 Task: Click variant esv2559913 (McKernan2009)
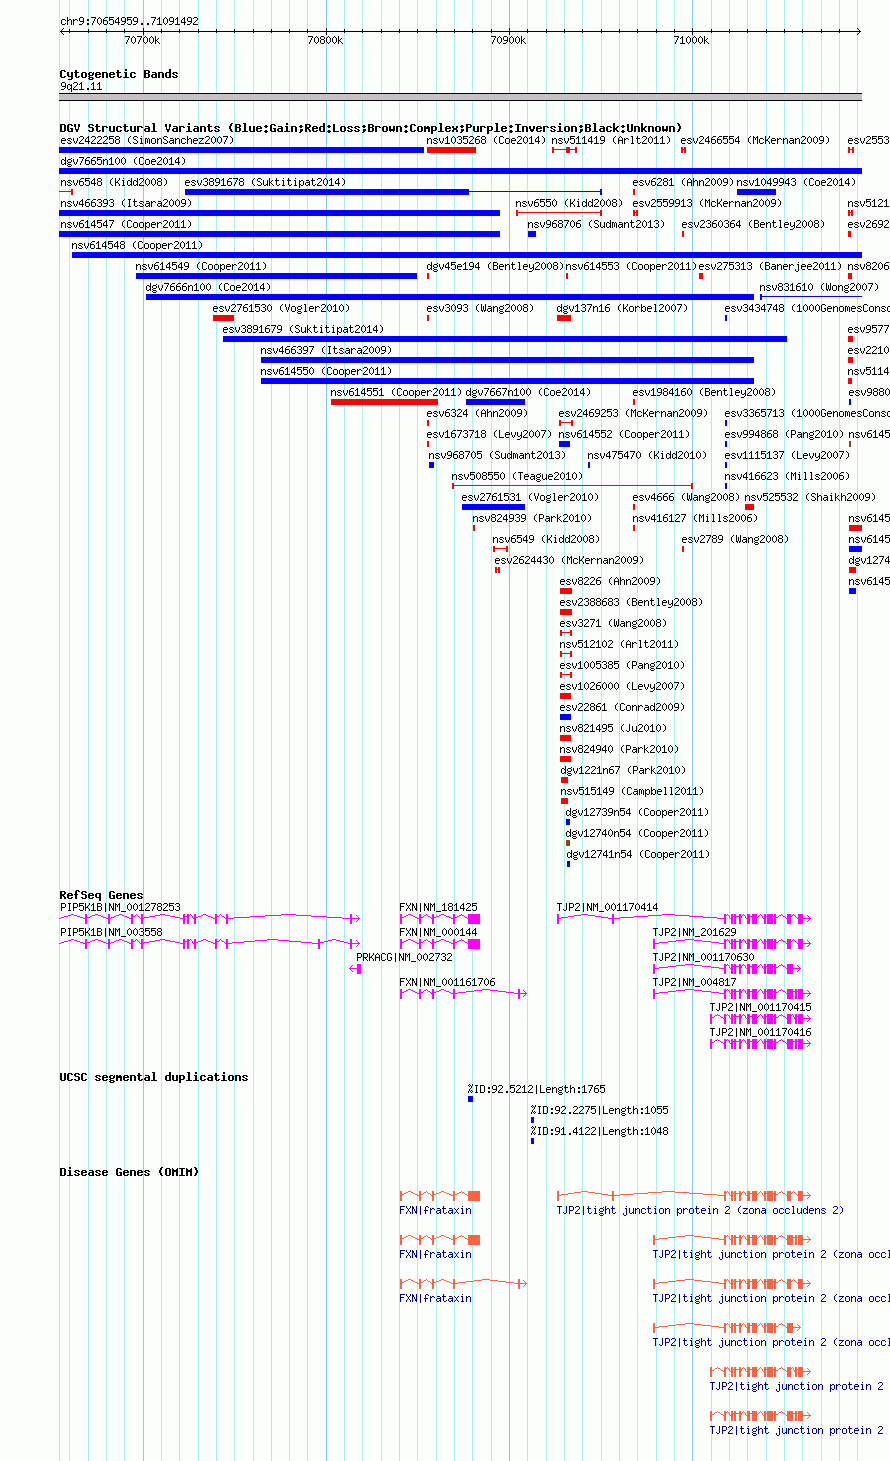pyautogui.click(x=707, y=204)
